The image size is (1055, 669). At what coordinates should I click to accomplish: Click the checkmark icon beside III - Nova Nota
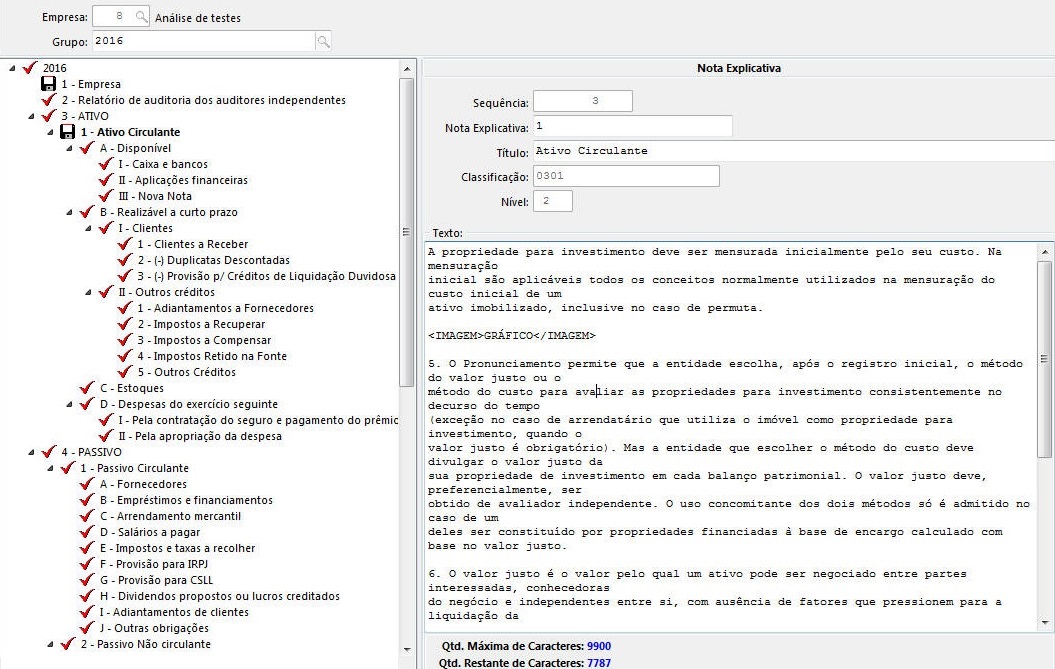click(x=106, y=196)
